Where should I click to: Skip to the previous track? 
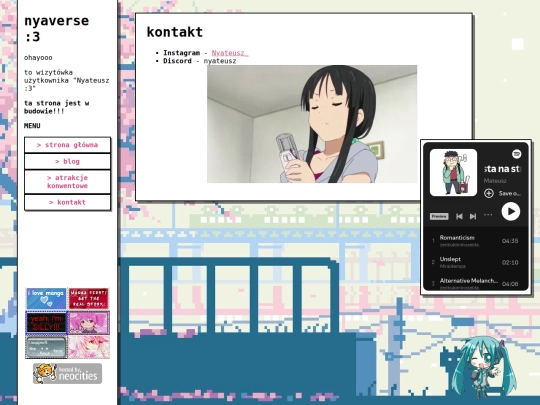pos(459,216)
